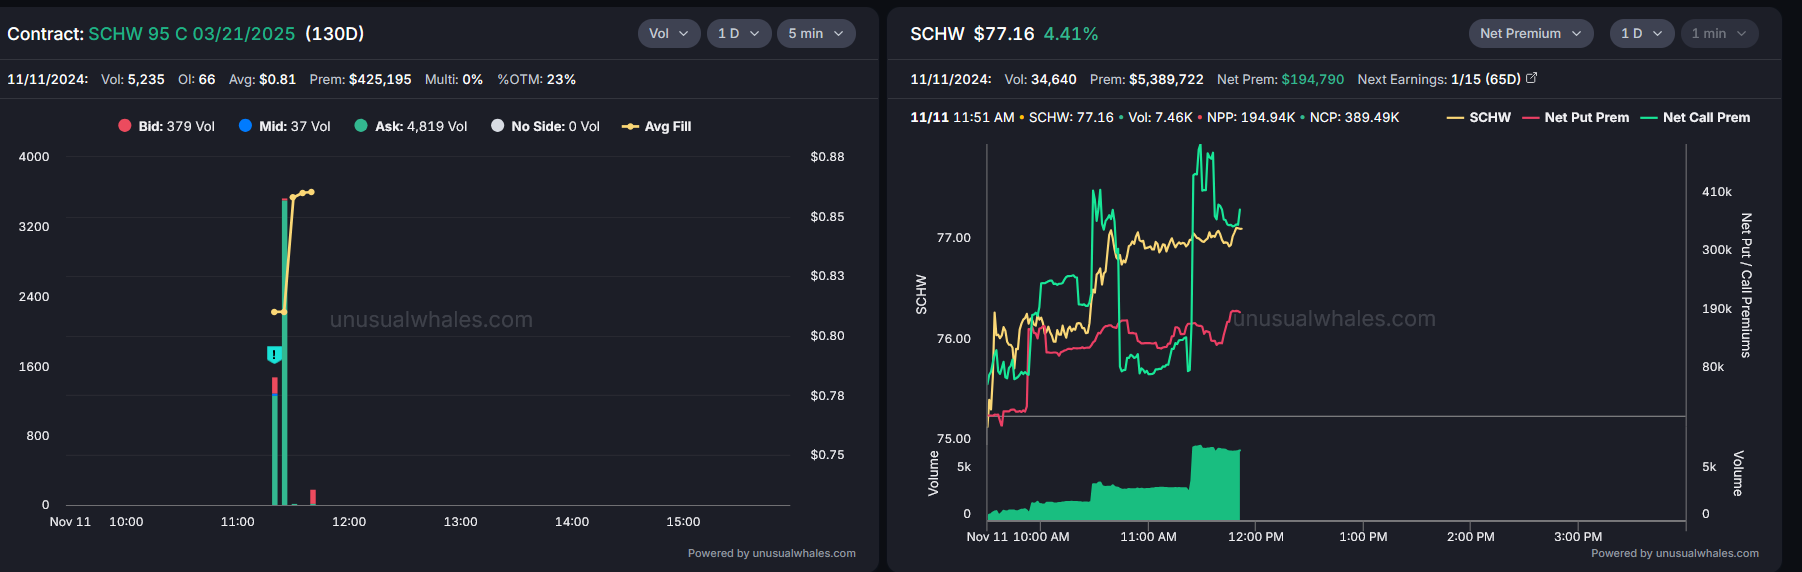Toggle the SCHW price line legend
Screen dimensions: 1802x572
1479,117
